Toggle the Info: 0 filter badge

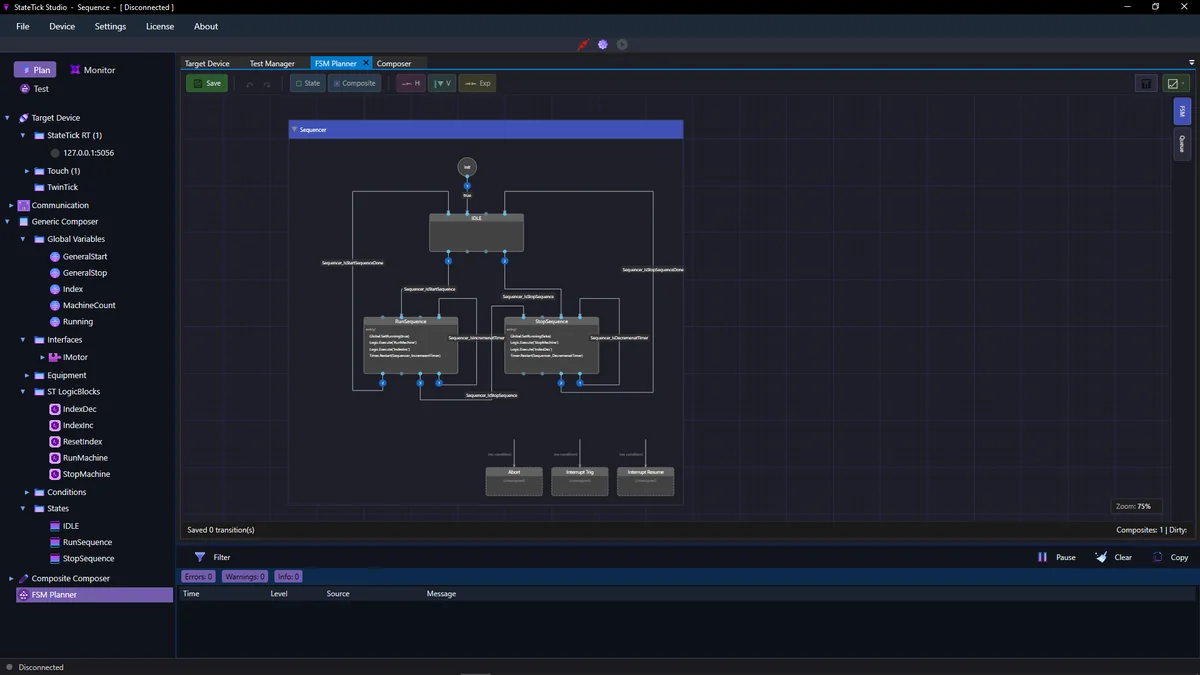click(287, 577)
